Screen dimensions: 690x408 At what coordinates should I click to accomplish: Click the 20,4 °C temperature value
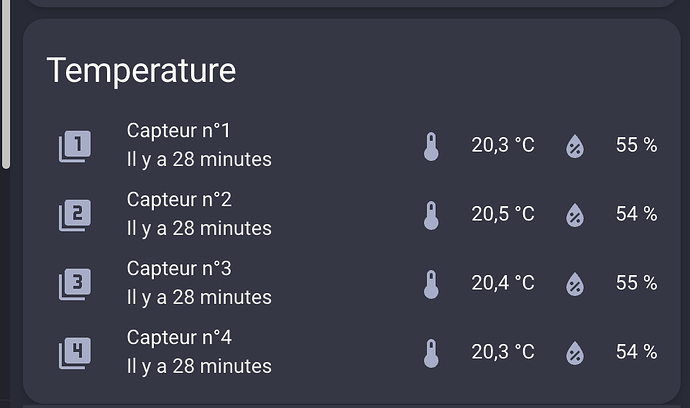click(503, 283)
